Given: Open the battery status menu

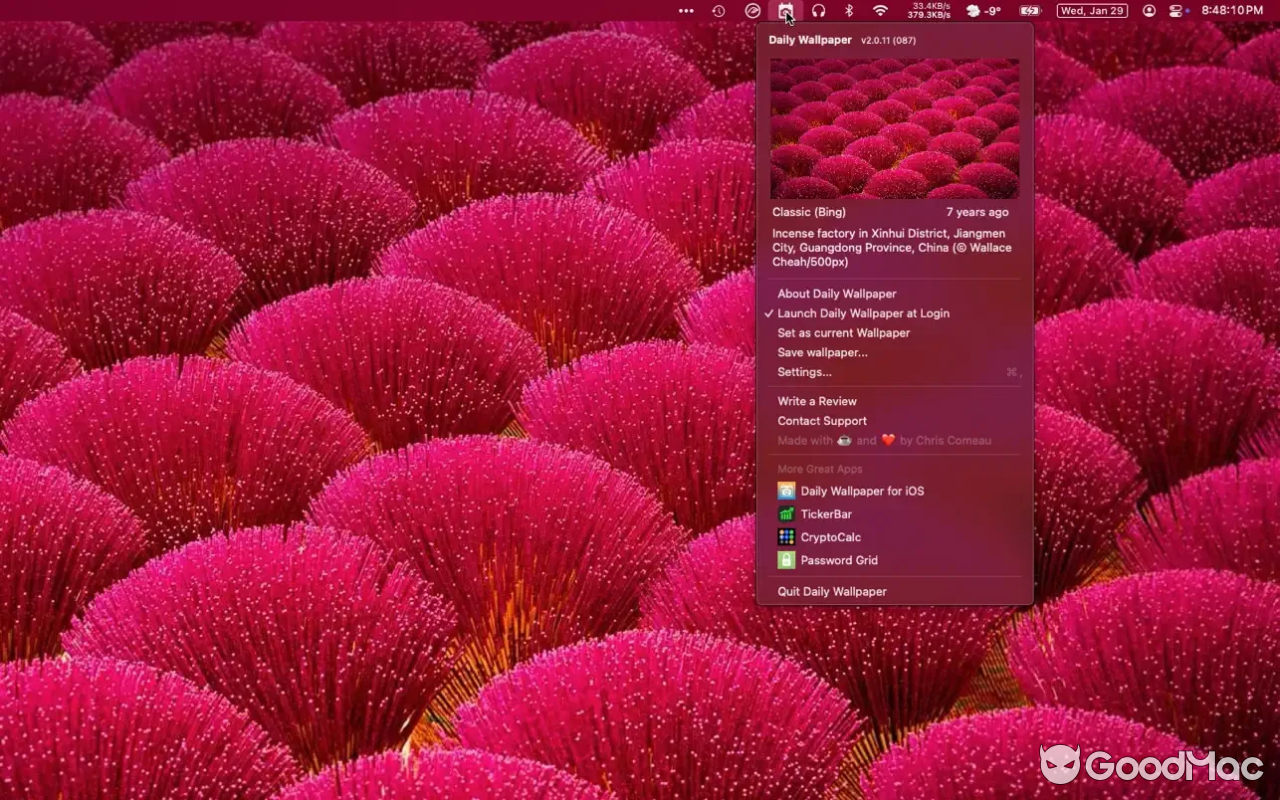Looking at the screenshot, I should click(x=1030, y=11).
